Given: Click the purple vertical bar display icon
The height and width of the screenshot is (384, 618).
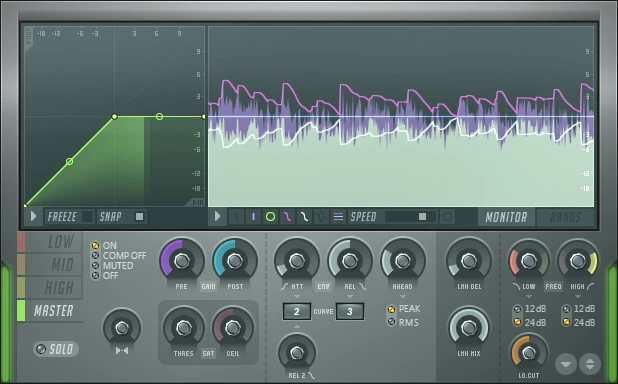Looking at the screenshot, I should [253, 216].
